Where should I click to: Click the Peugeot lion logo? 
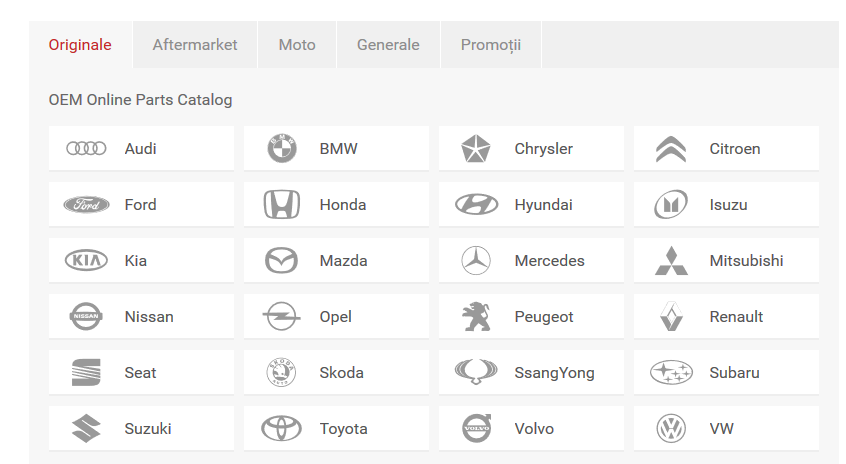(476, 317)
